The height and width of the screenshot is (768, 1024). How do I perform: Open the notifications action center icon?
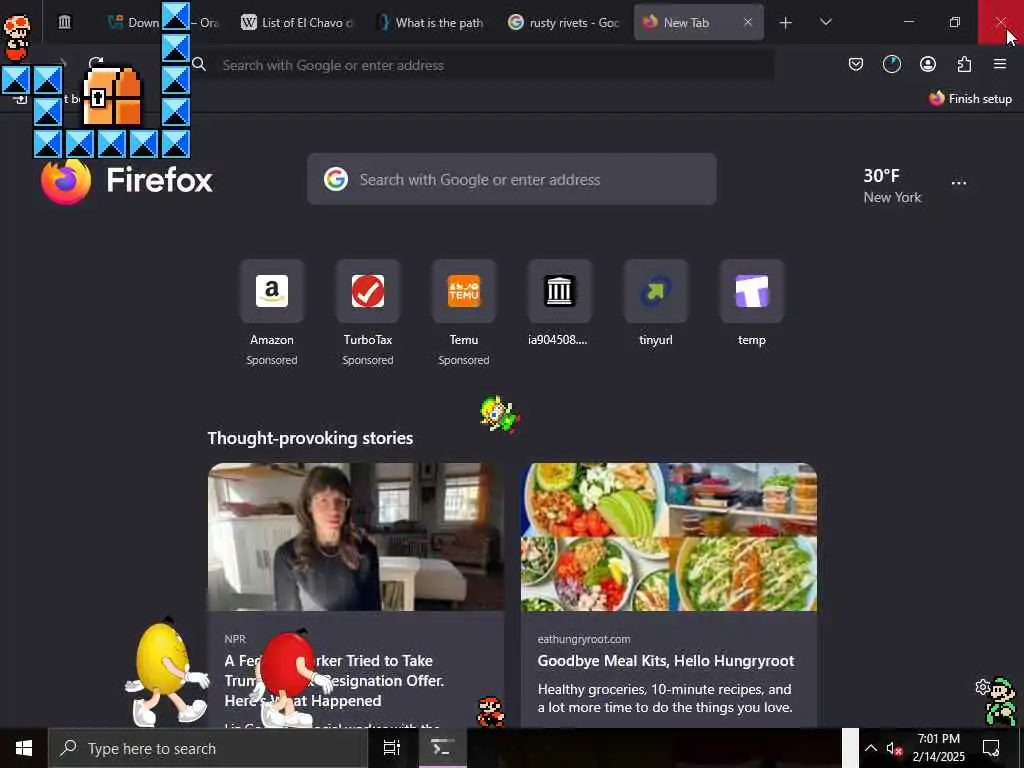point(991,748)
